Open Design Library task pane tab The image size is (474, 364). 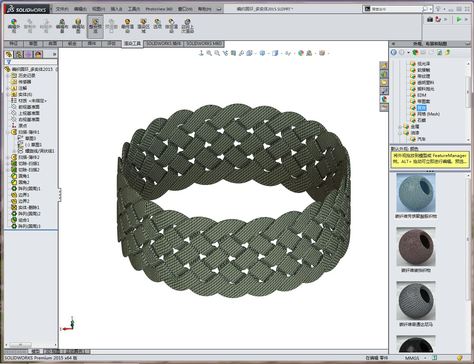(x=384, y=74)
